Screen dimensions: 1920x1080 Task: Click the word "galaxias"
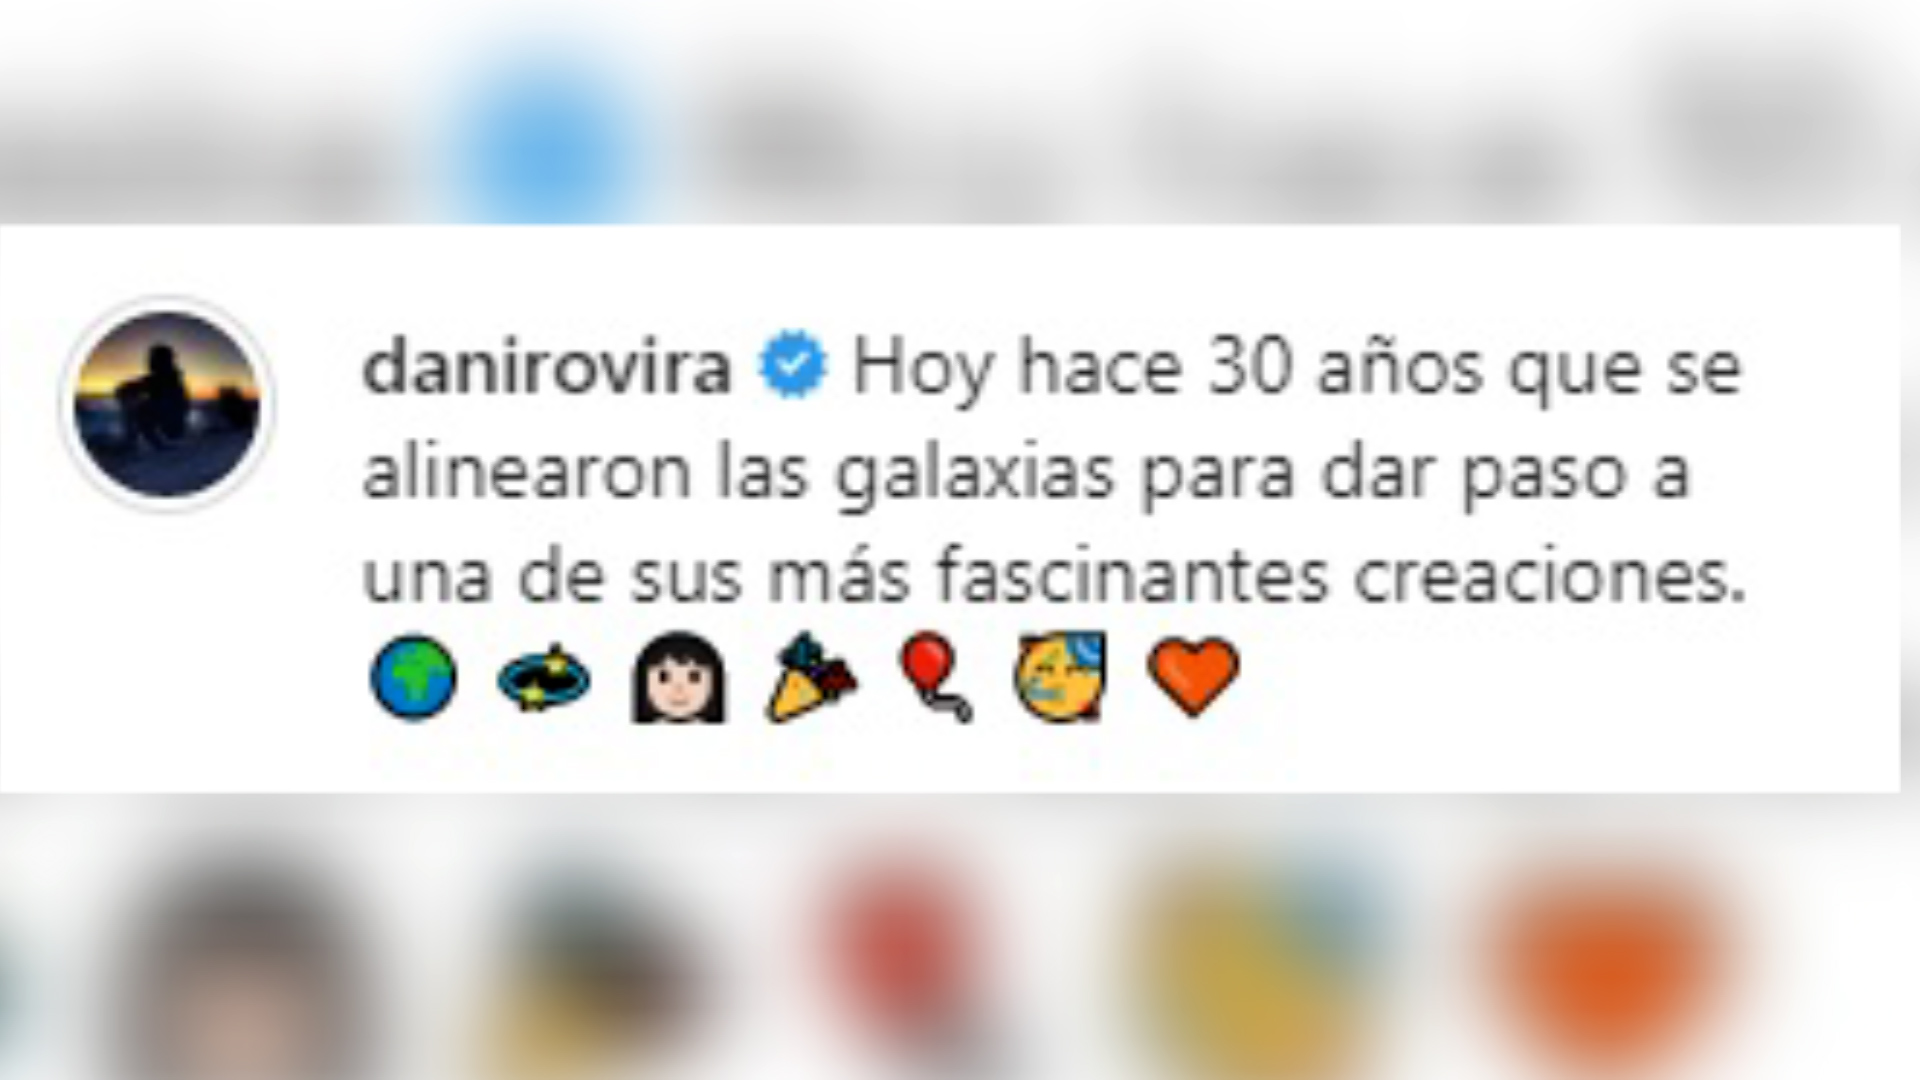974,475
